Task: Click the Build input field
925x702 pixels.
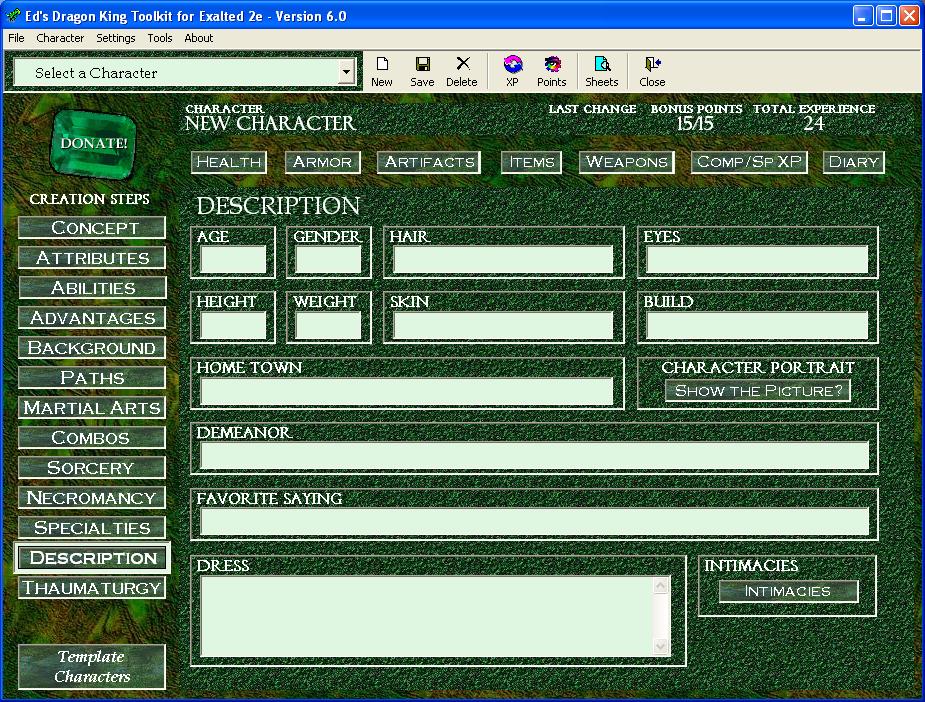Action: [757, 325]
